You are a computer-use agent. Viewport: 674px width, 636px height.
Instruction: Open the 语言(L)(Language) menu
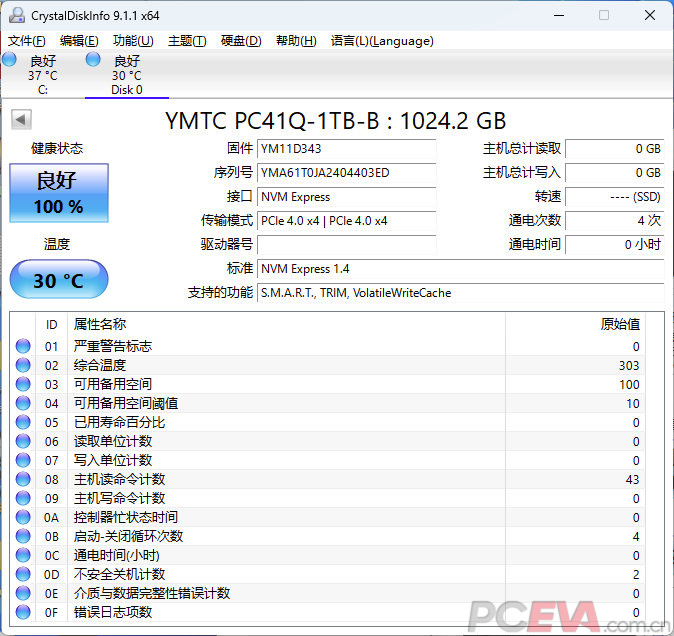pos(382,41)
